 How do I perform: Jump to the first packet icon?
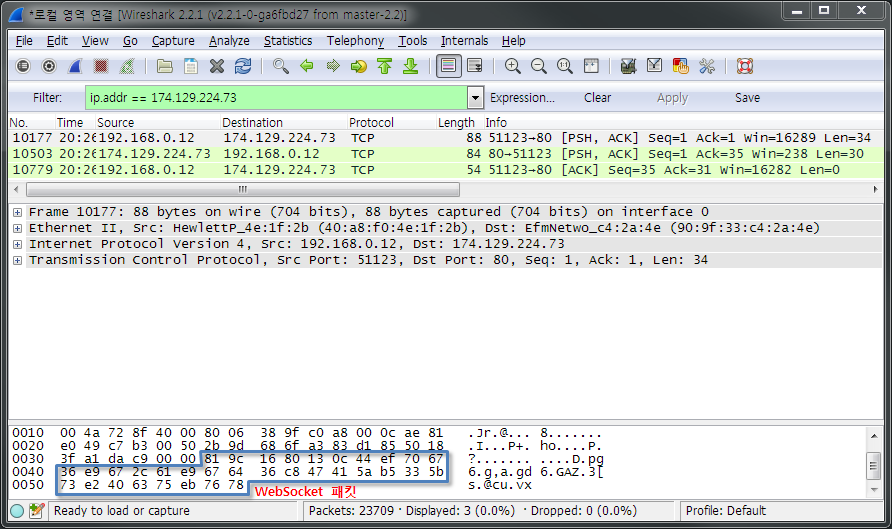click(x=385, y=67)
